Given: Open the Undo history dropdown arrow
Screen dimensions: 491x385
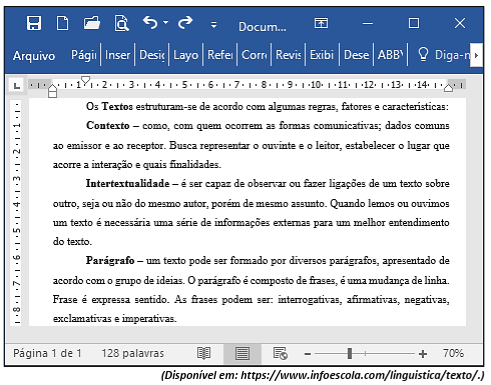Looking at the screenshot, I should click(166, 23).
